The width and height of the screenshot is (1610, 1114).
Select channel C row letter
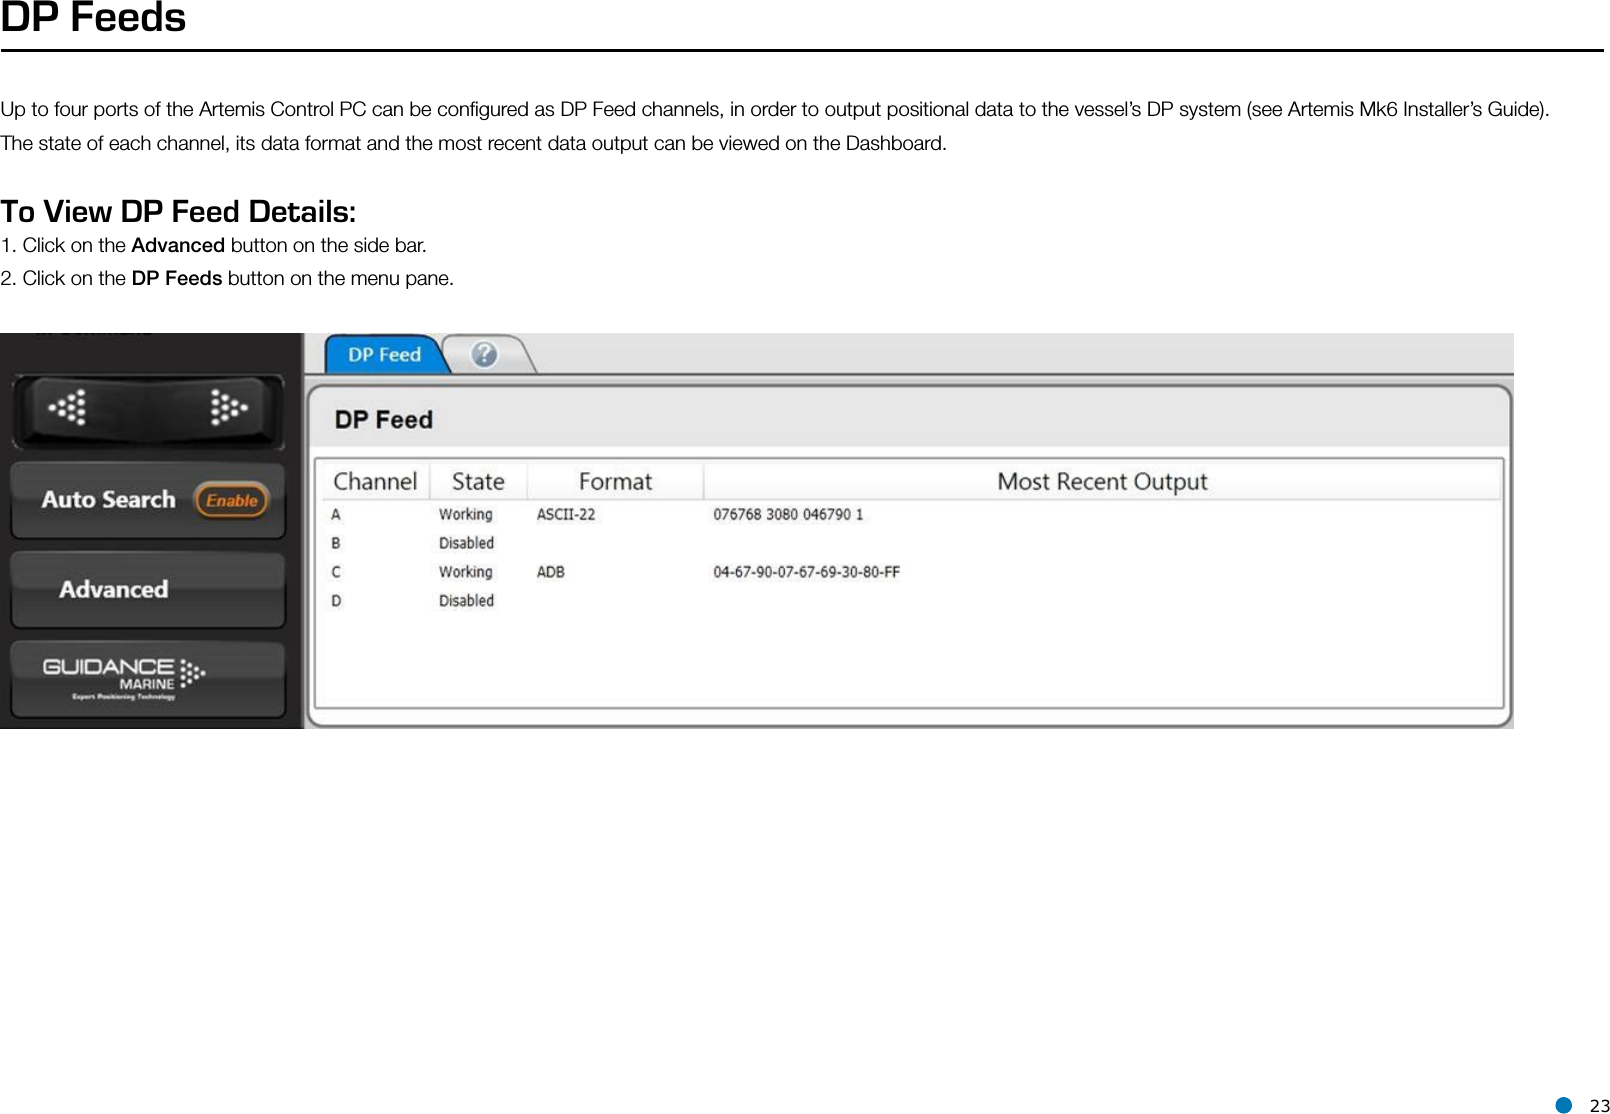(x=336, y=572)
